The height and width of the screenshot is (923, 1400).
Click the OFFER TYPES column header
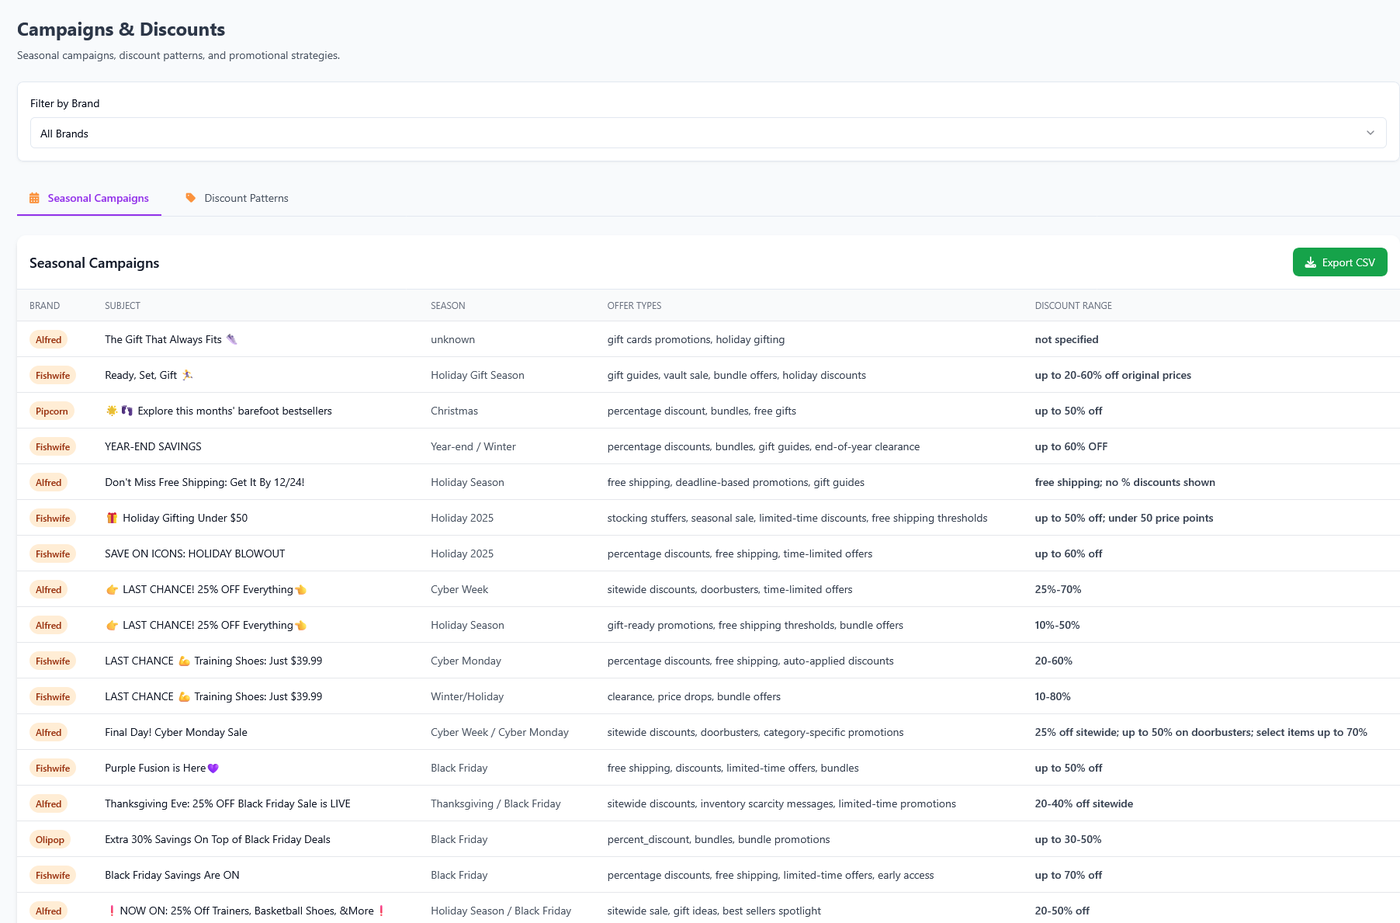(634, 306)
